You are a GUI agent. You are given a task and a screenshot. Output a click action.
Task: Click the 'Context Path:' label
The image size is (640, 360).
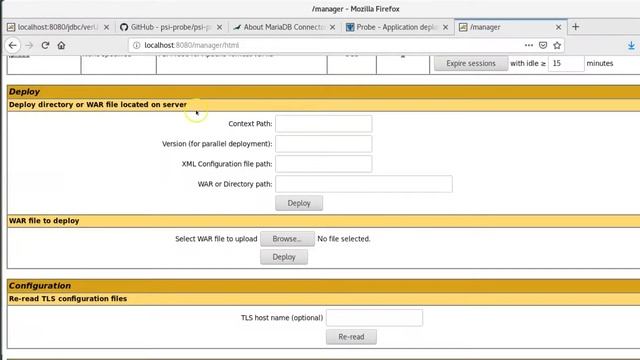tap(250, 124)
